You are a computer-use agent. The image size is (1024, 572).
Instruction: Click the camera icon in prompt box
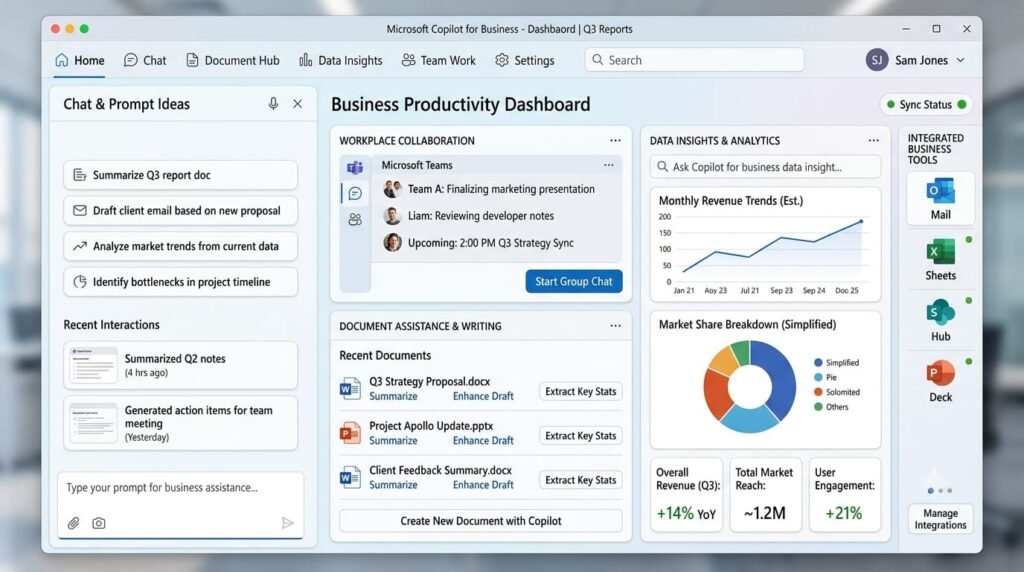click(99, 523)
